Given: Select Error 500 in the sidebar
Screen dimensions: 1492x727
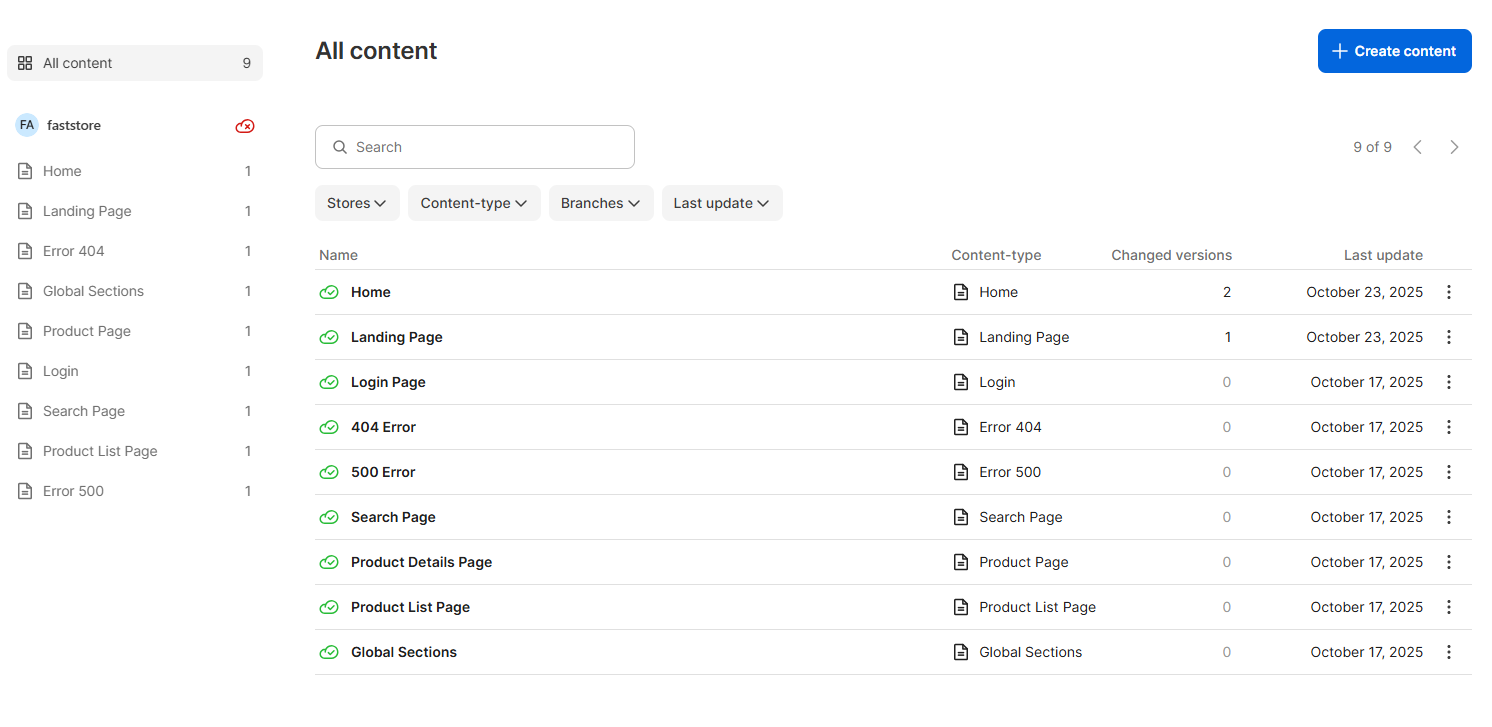Looking at the screenshot, I should pos(135,491).
